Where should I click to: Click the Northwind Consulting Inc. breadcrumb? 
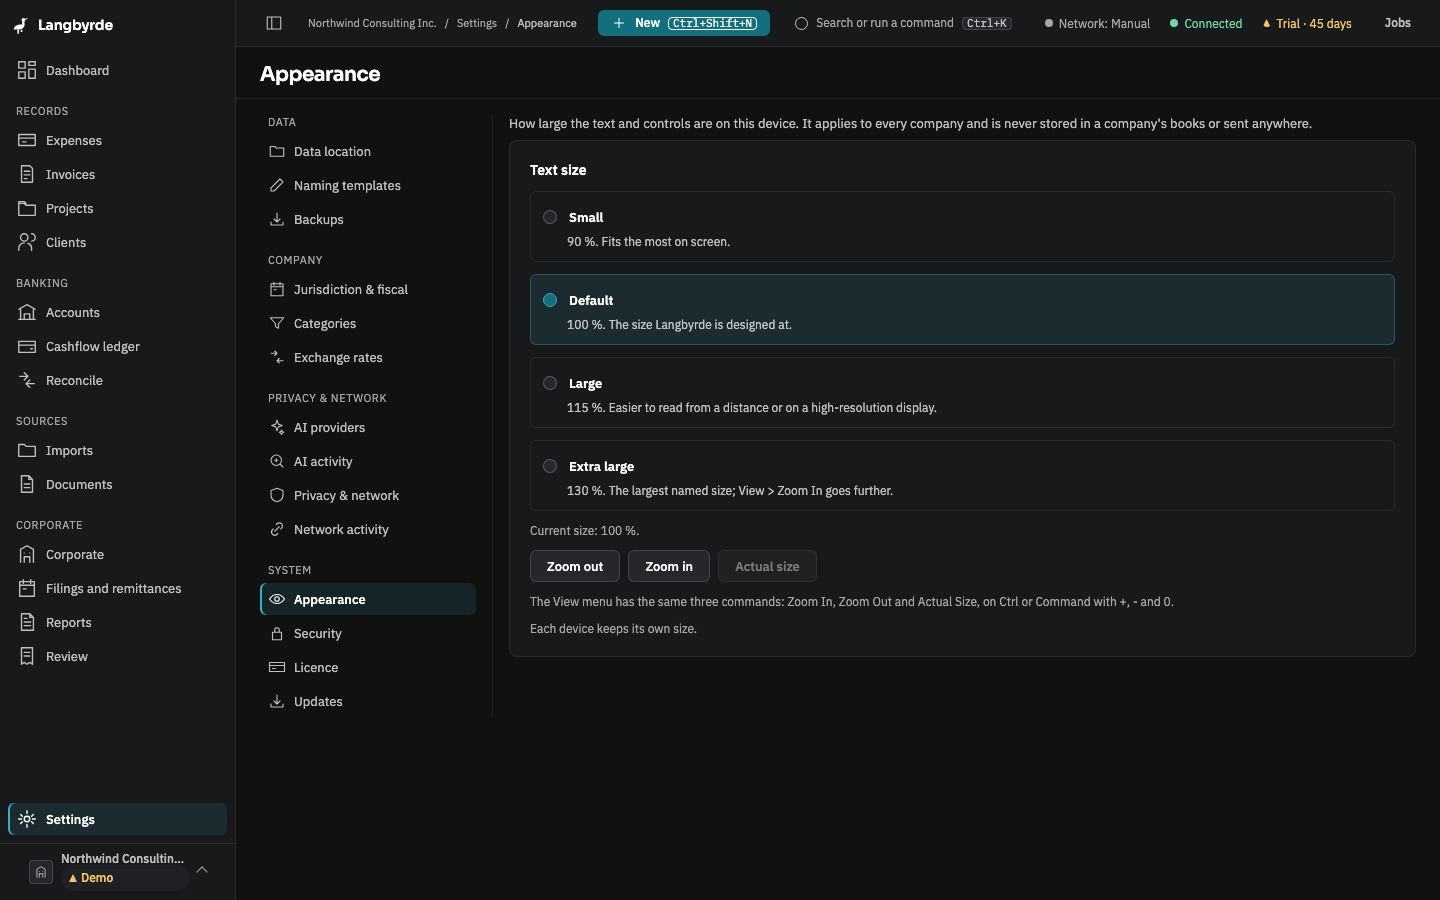(x=372, y=23)
